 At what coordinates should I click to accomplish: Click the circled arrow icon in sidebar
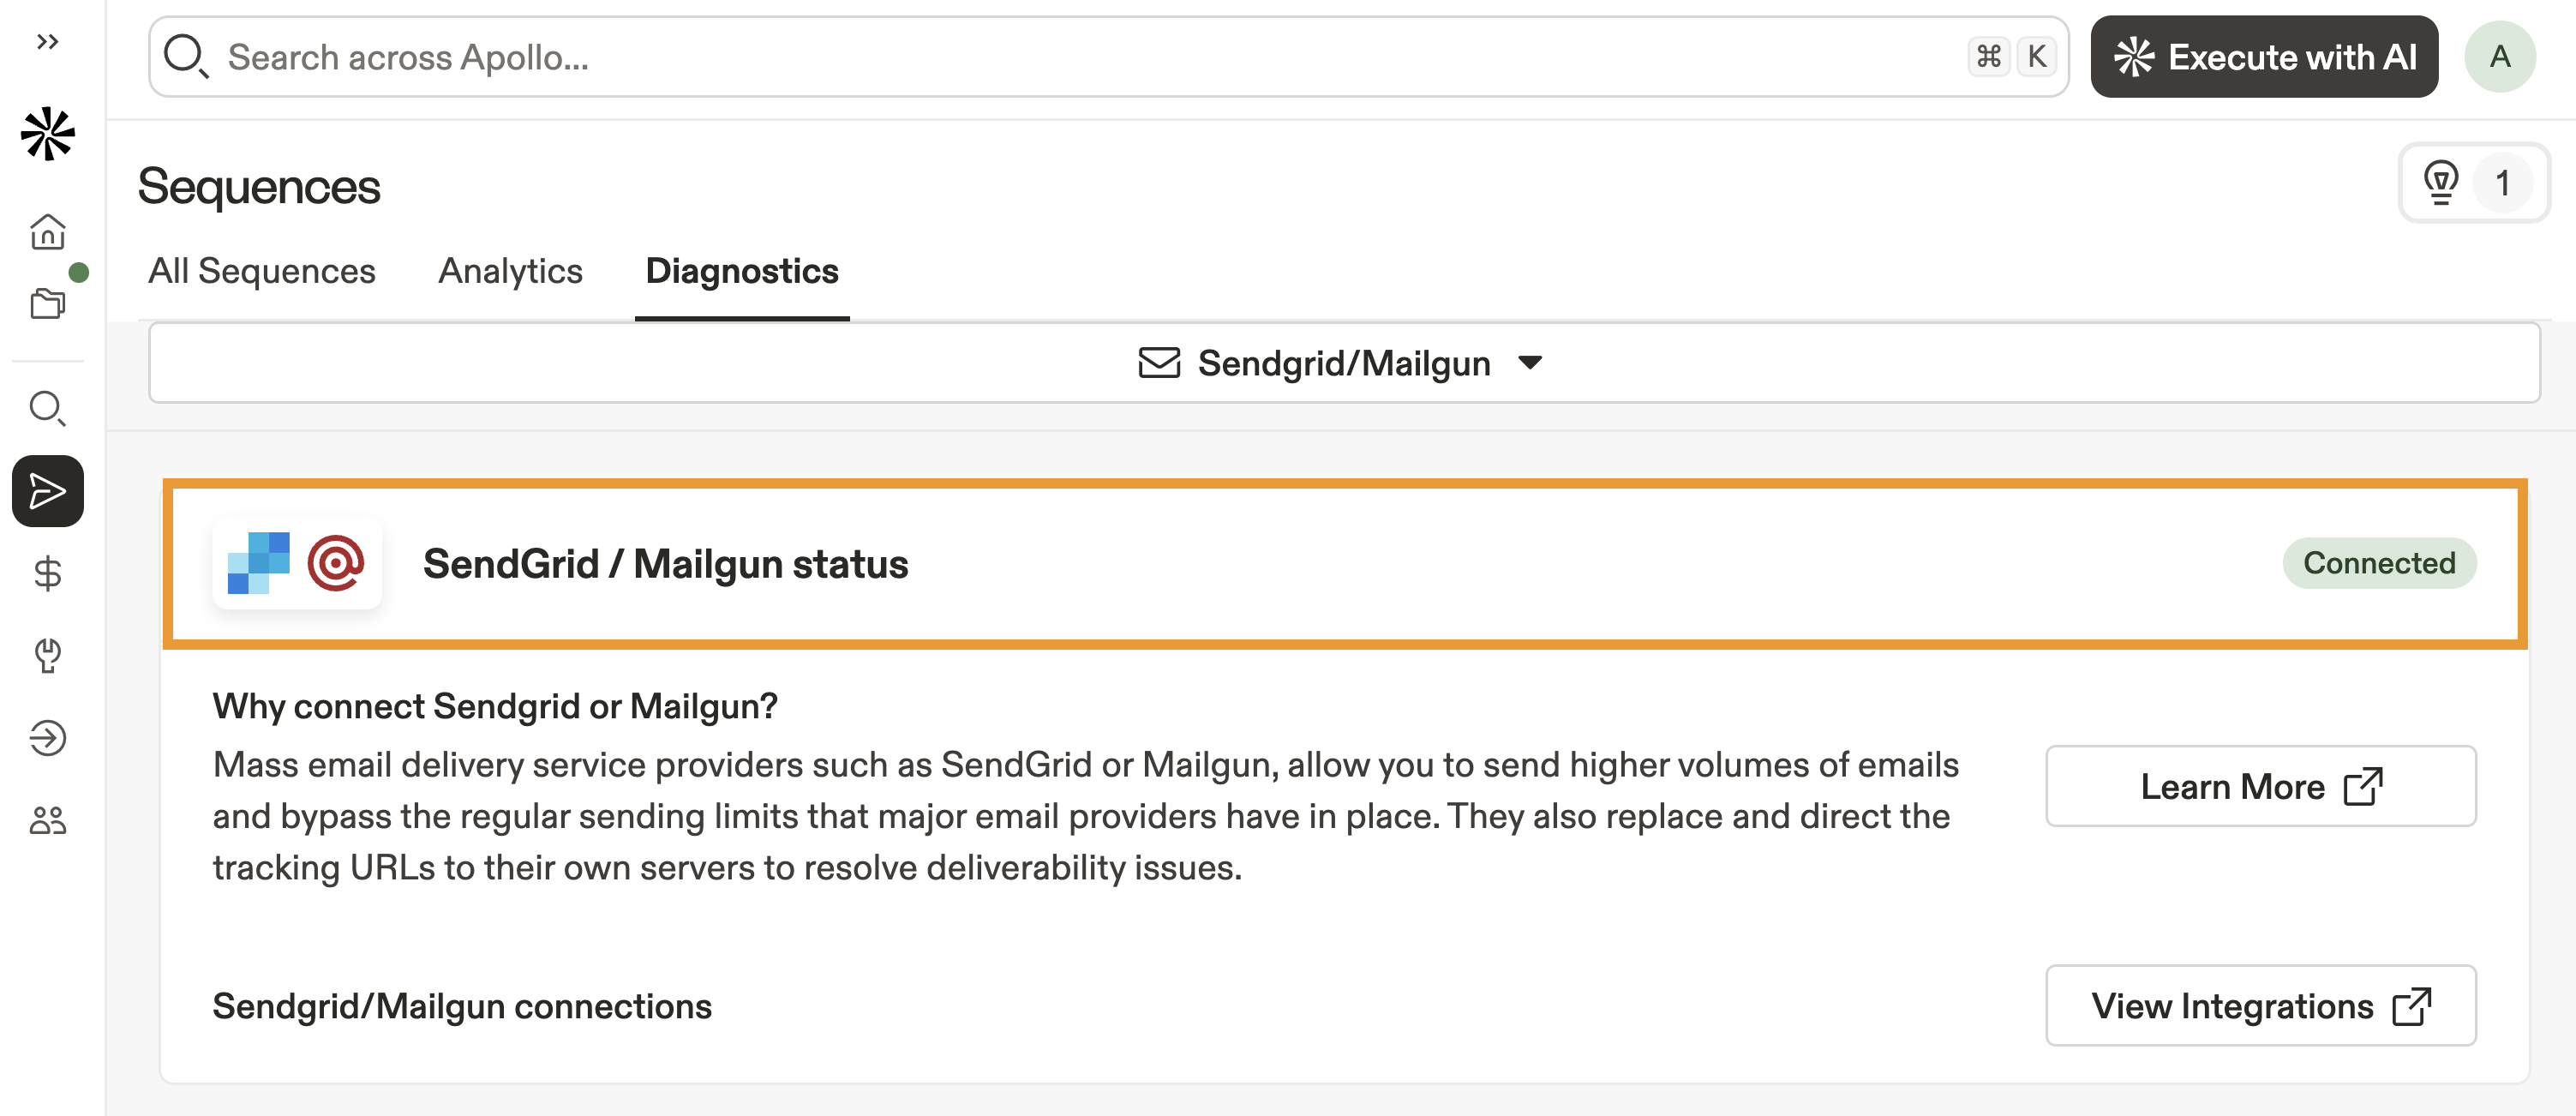click(x=48, y=738)
